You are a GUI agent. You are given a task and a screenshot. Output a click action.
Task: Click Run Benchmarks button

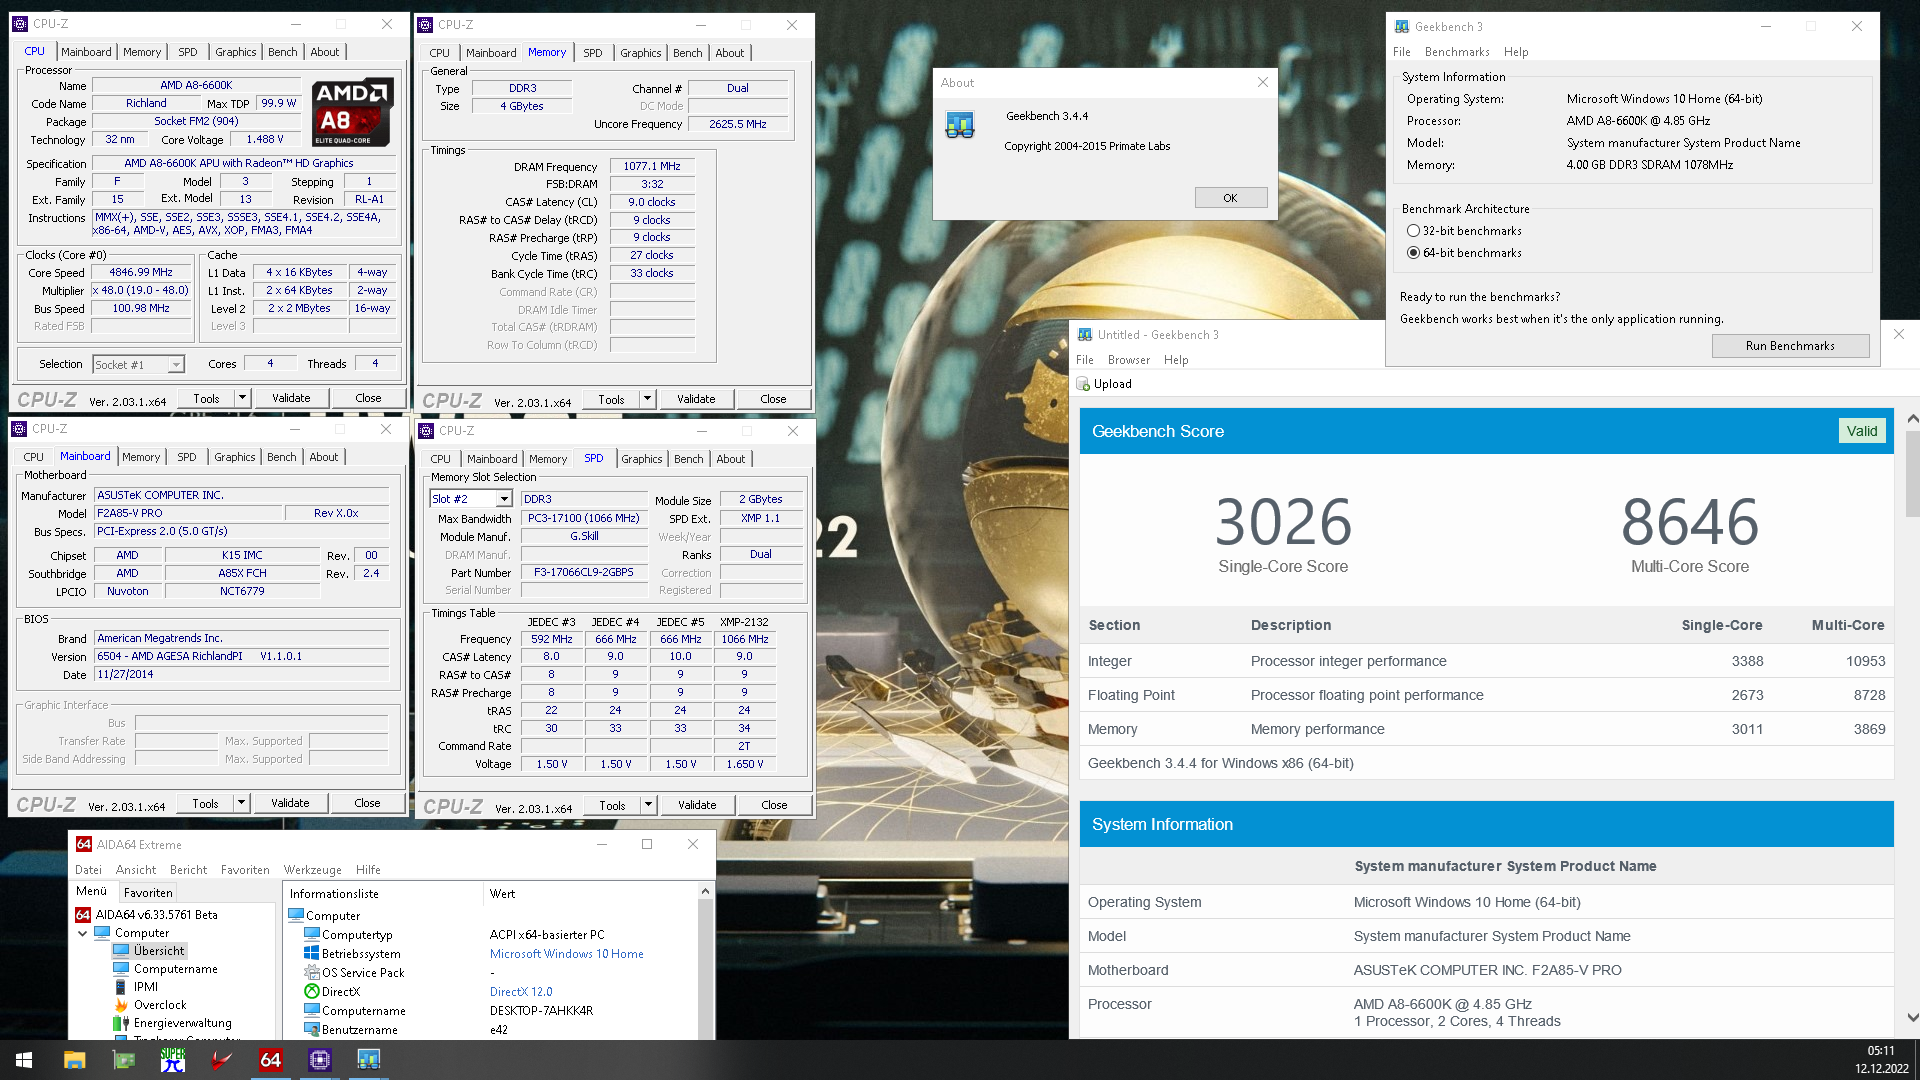coord(1790,346)
